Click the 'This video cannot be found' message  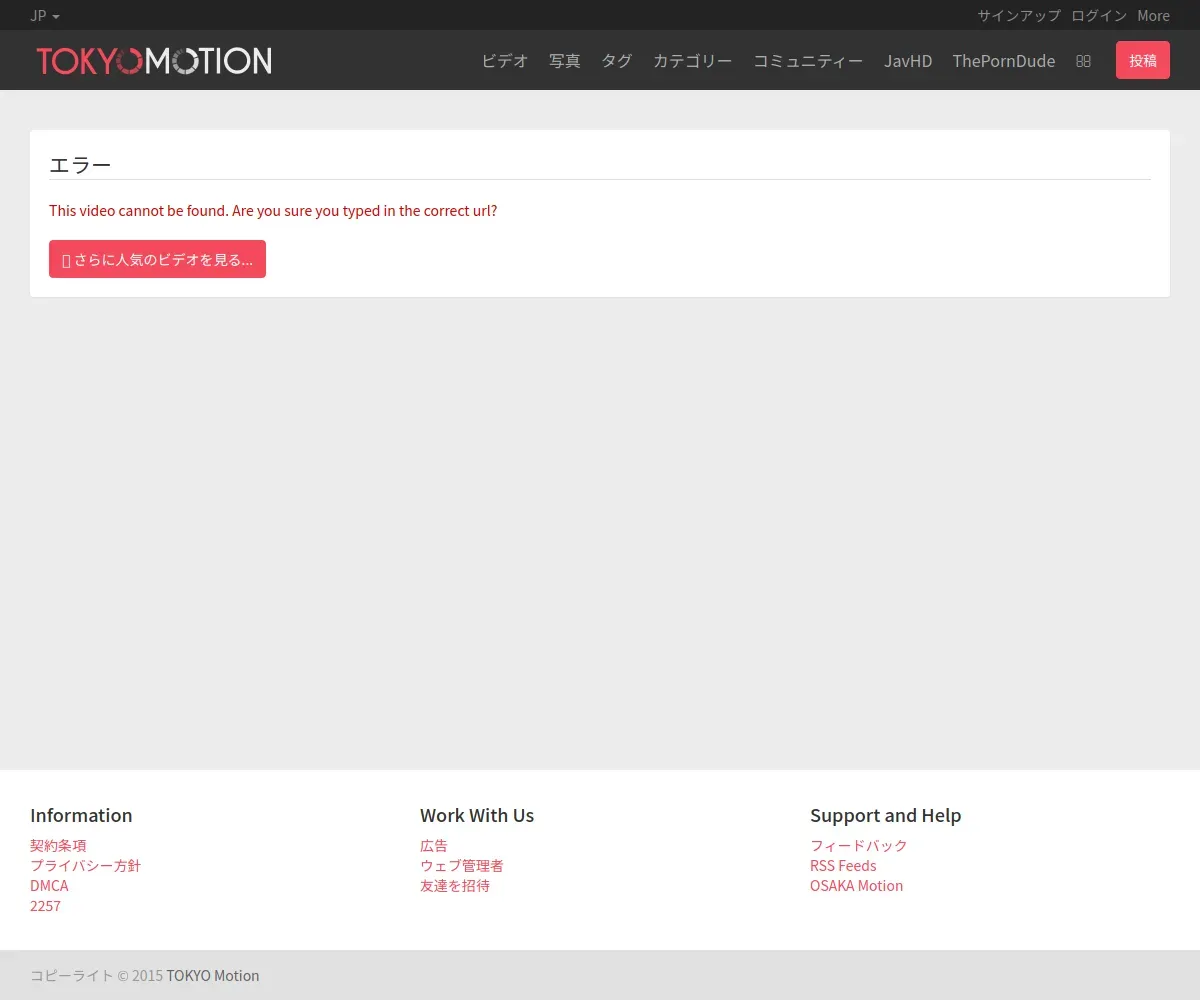[x=273, y=211]
